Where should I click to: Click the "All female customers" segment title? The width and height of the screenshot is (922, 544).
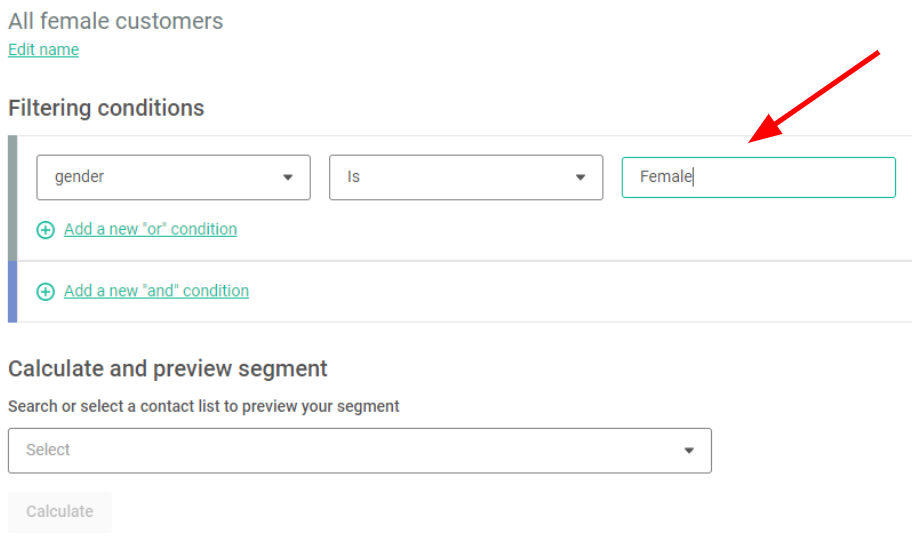pos(116,21)
